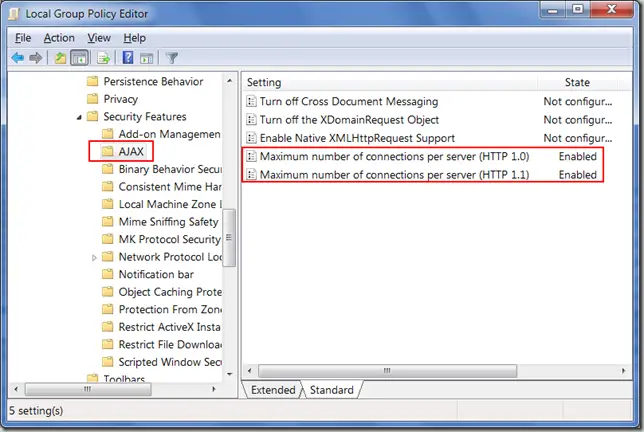Click settings pane horizontal scrollbar thumb

point(387,371)
